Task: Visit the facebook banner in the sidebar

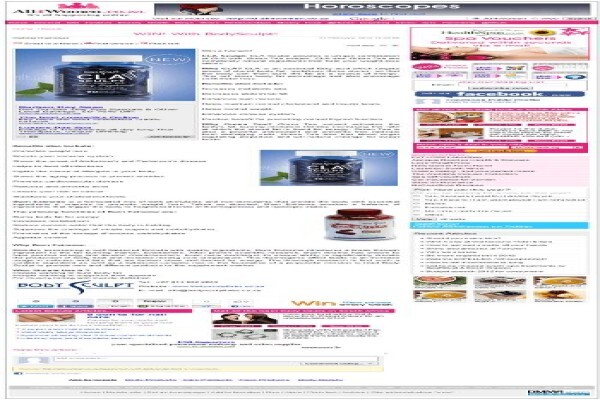Action: point(499,94)
